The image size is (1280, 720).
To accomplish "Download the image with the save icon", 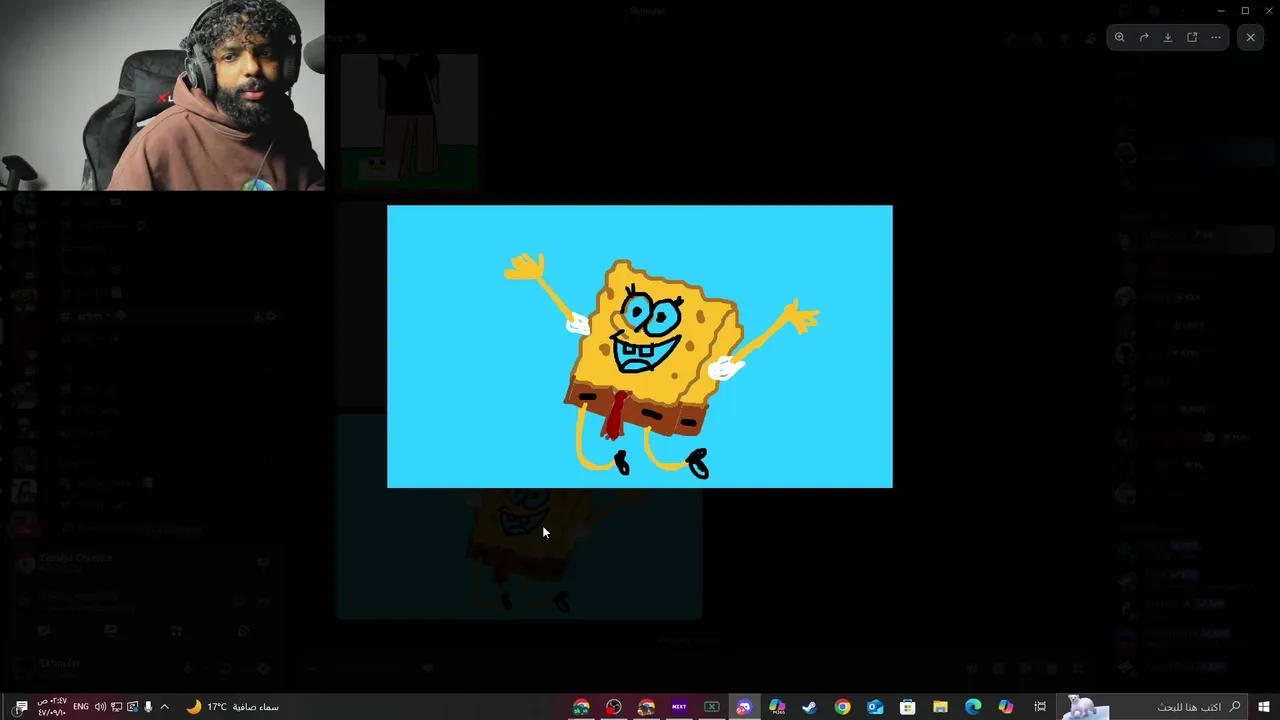I will pyautogui.click(x=1168, y=37).
